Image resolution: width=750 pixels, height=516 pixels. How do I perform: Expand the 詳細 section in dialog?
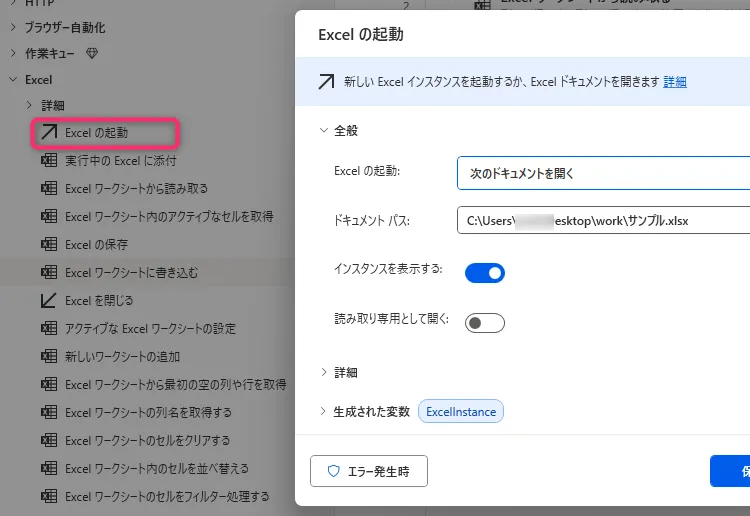click(323, 372)
